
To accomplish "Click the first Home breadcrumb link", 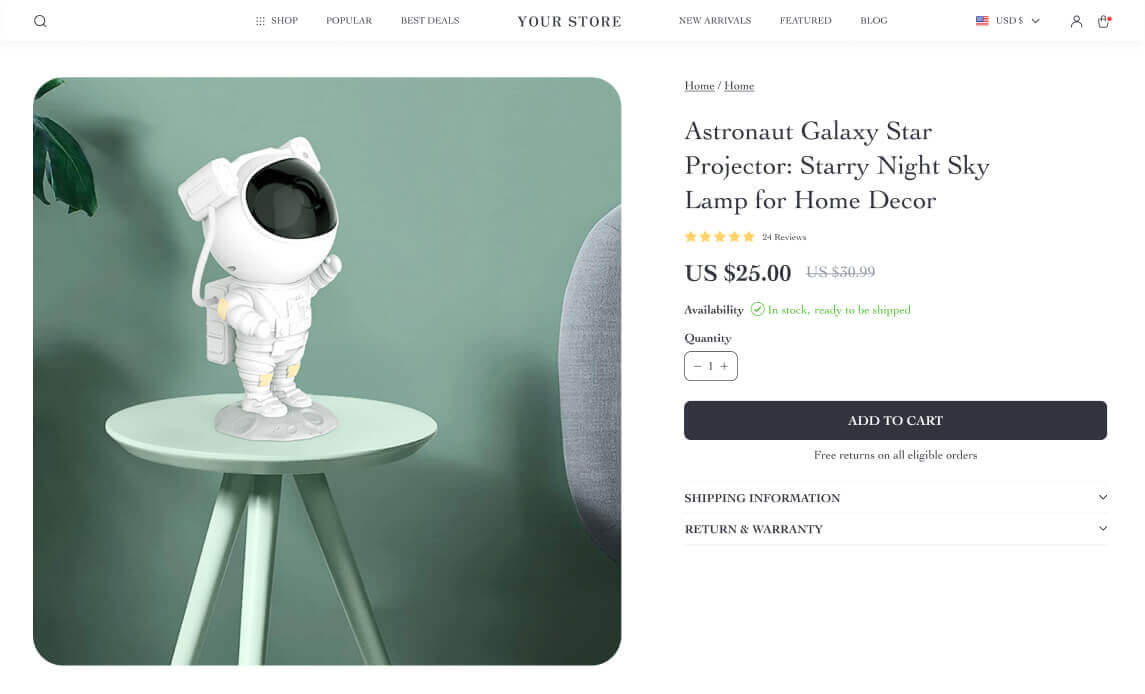I will click(x=699, y=86).
